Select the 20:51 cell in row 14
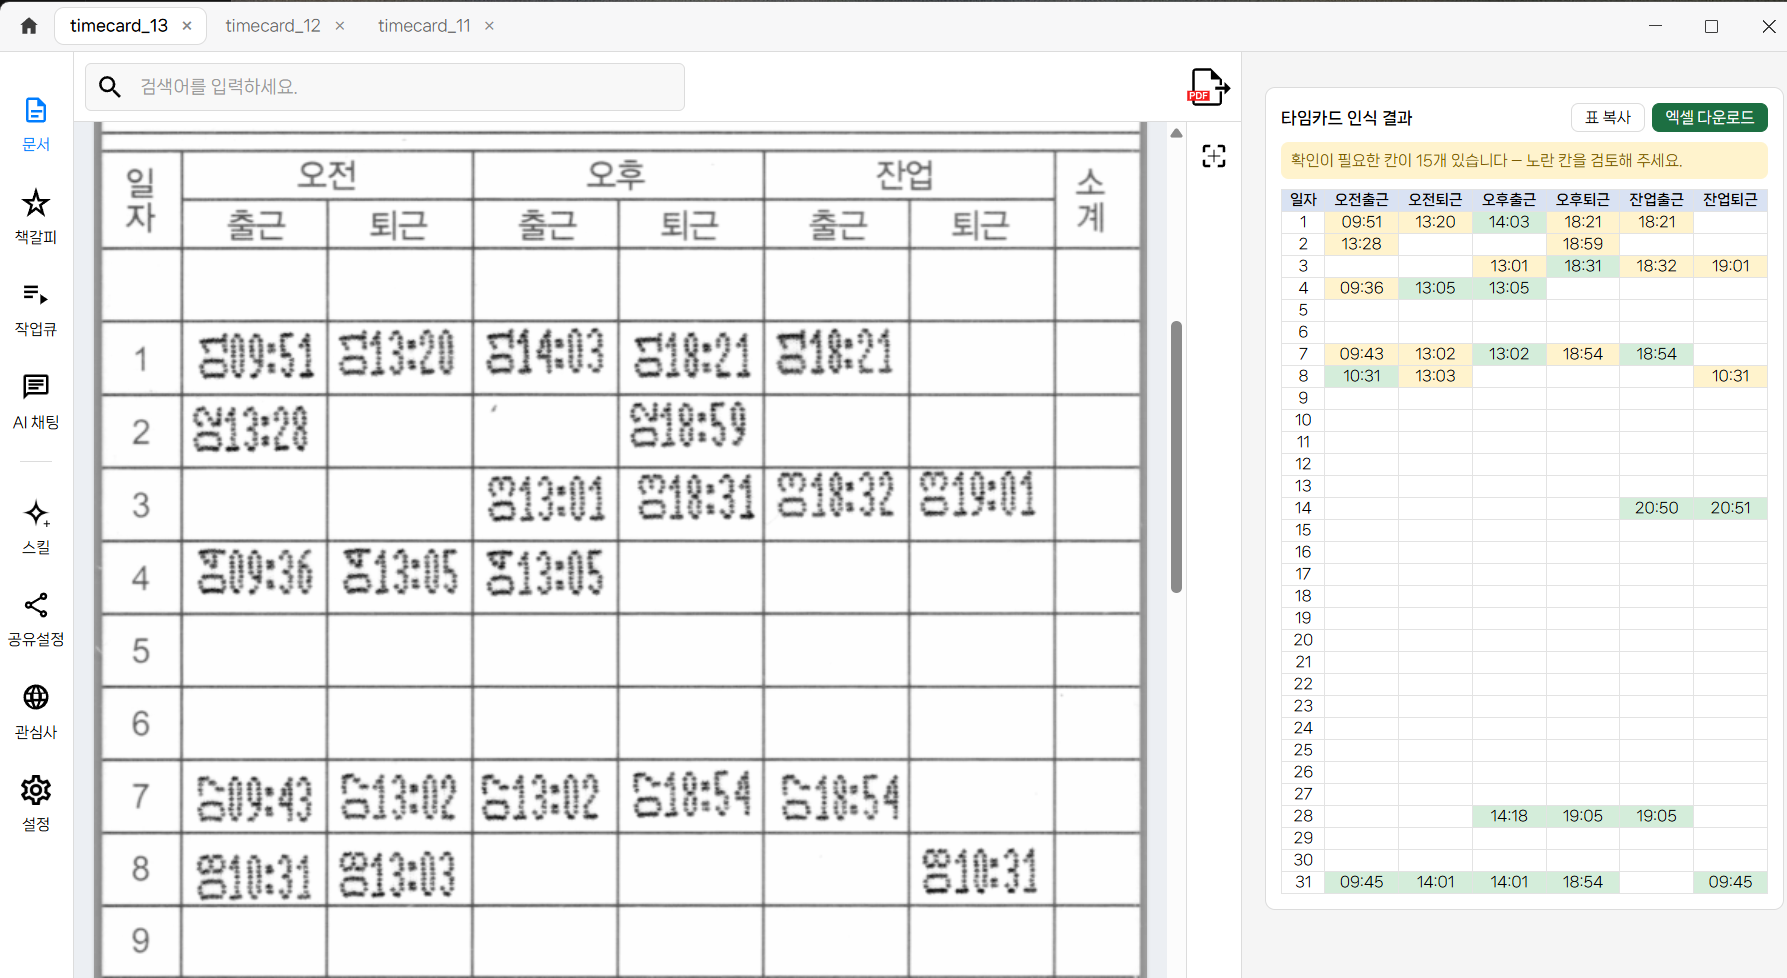 coord(1730,508)
